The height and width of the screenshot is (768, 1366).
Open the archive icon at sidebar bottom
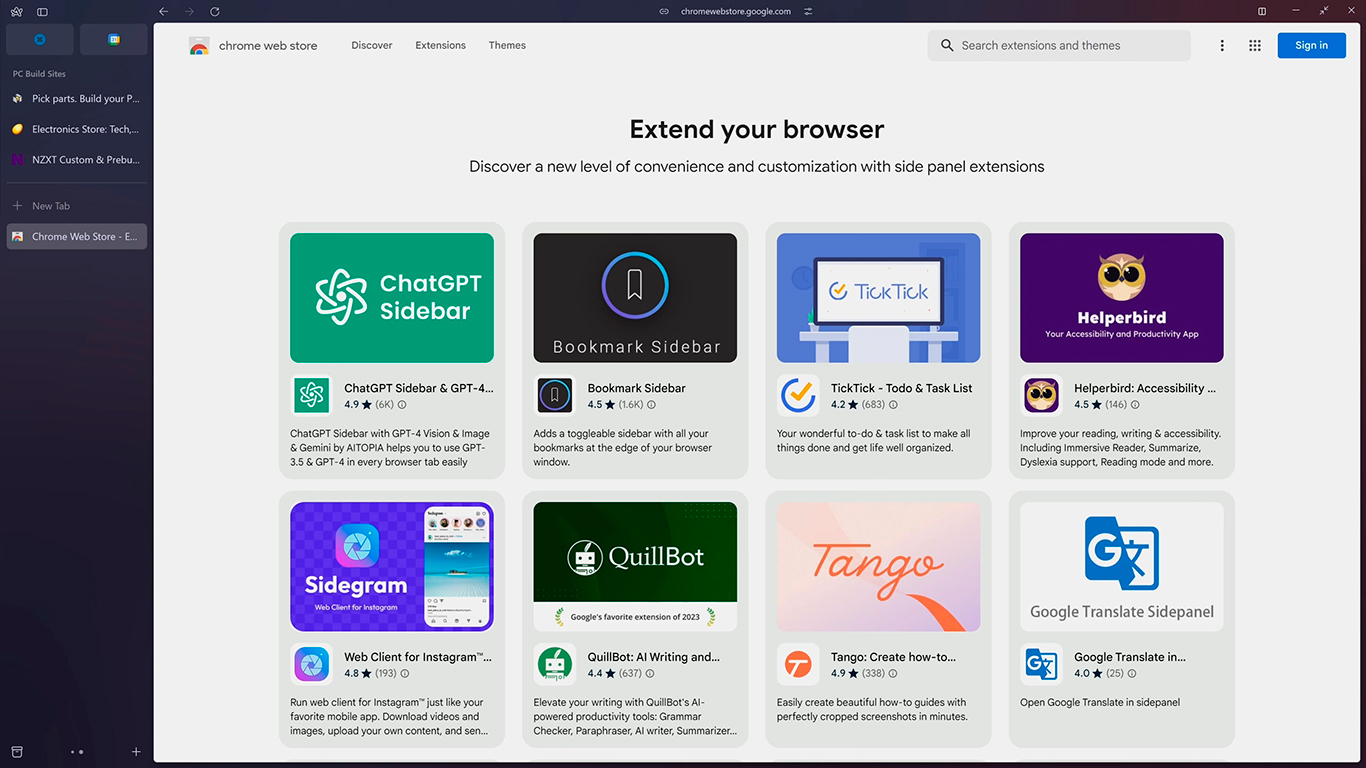[17, 751]
